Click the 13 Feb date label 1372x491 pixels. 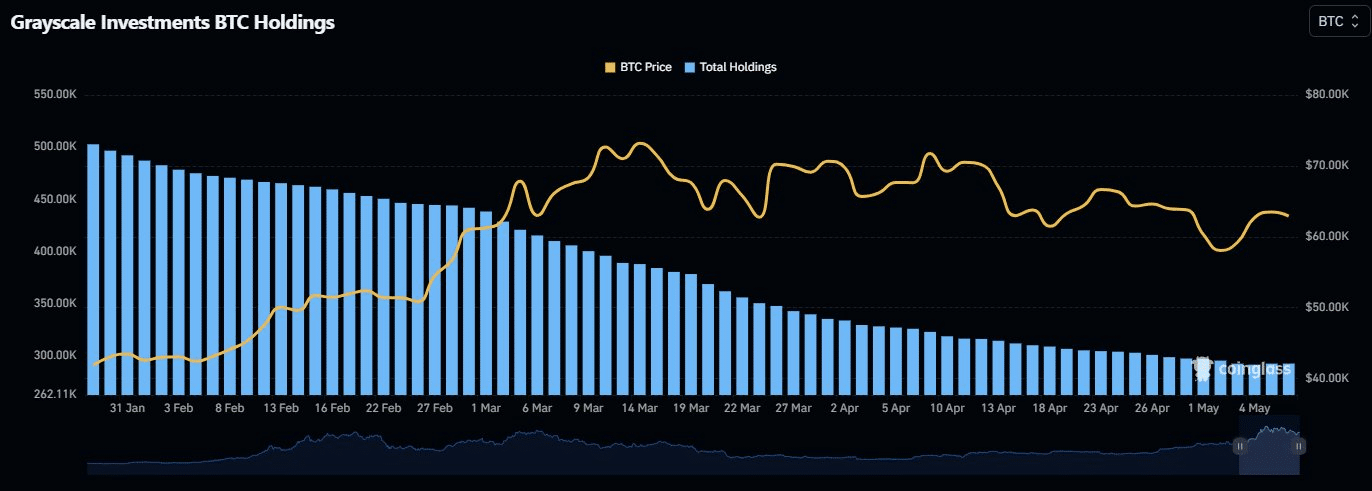281,409
